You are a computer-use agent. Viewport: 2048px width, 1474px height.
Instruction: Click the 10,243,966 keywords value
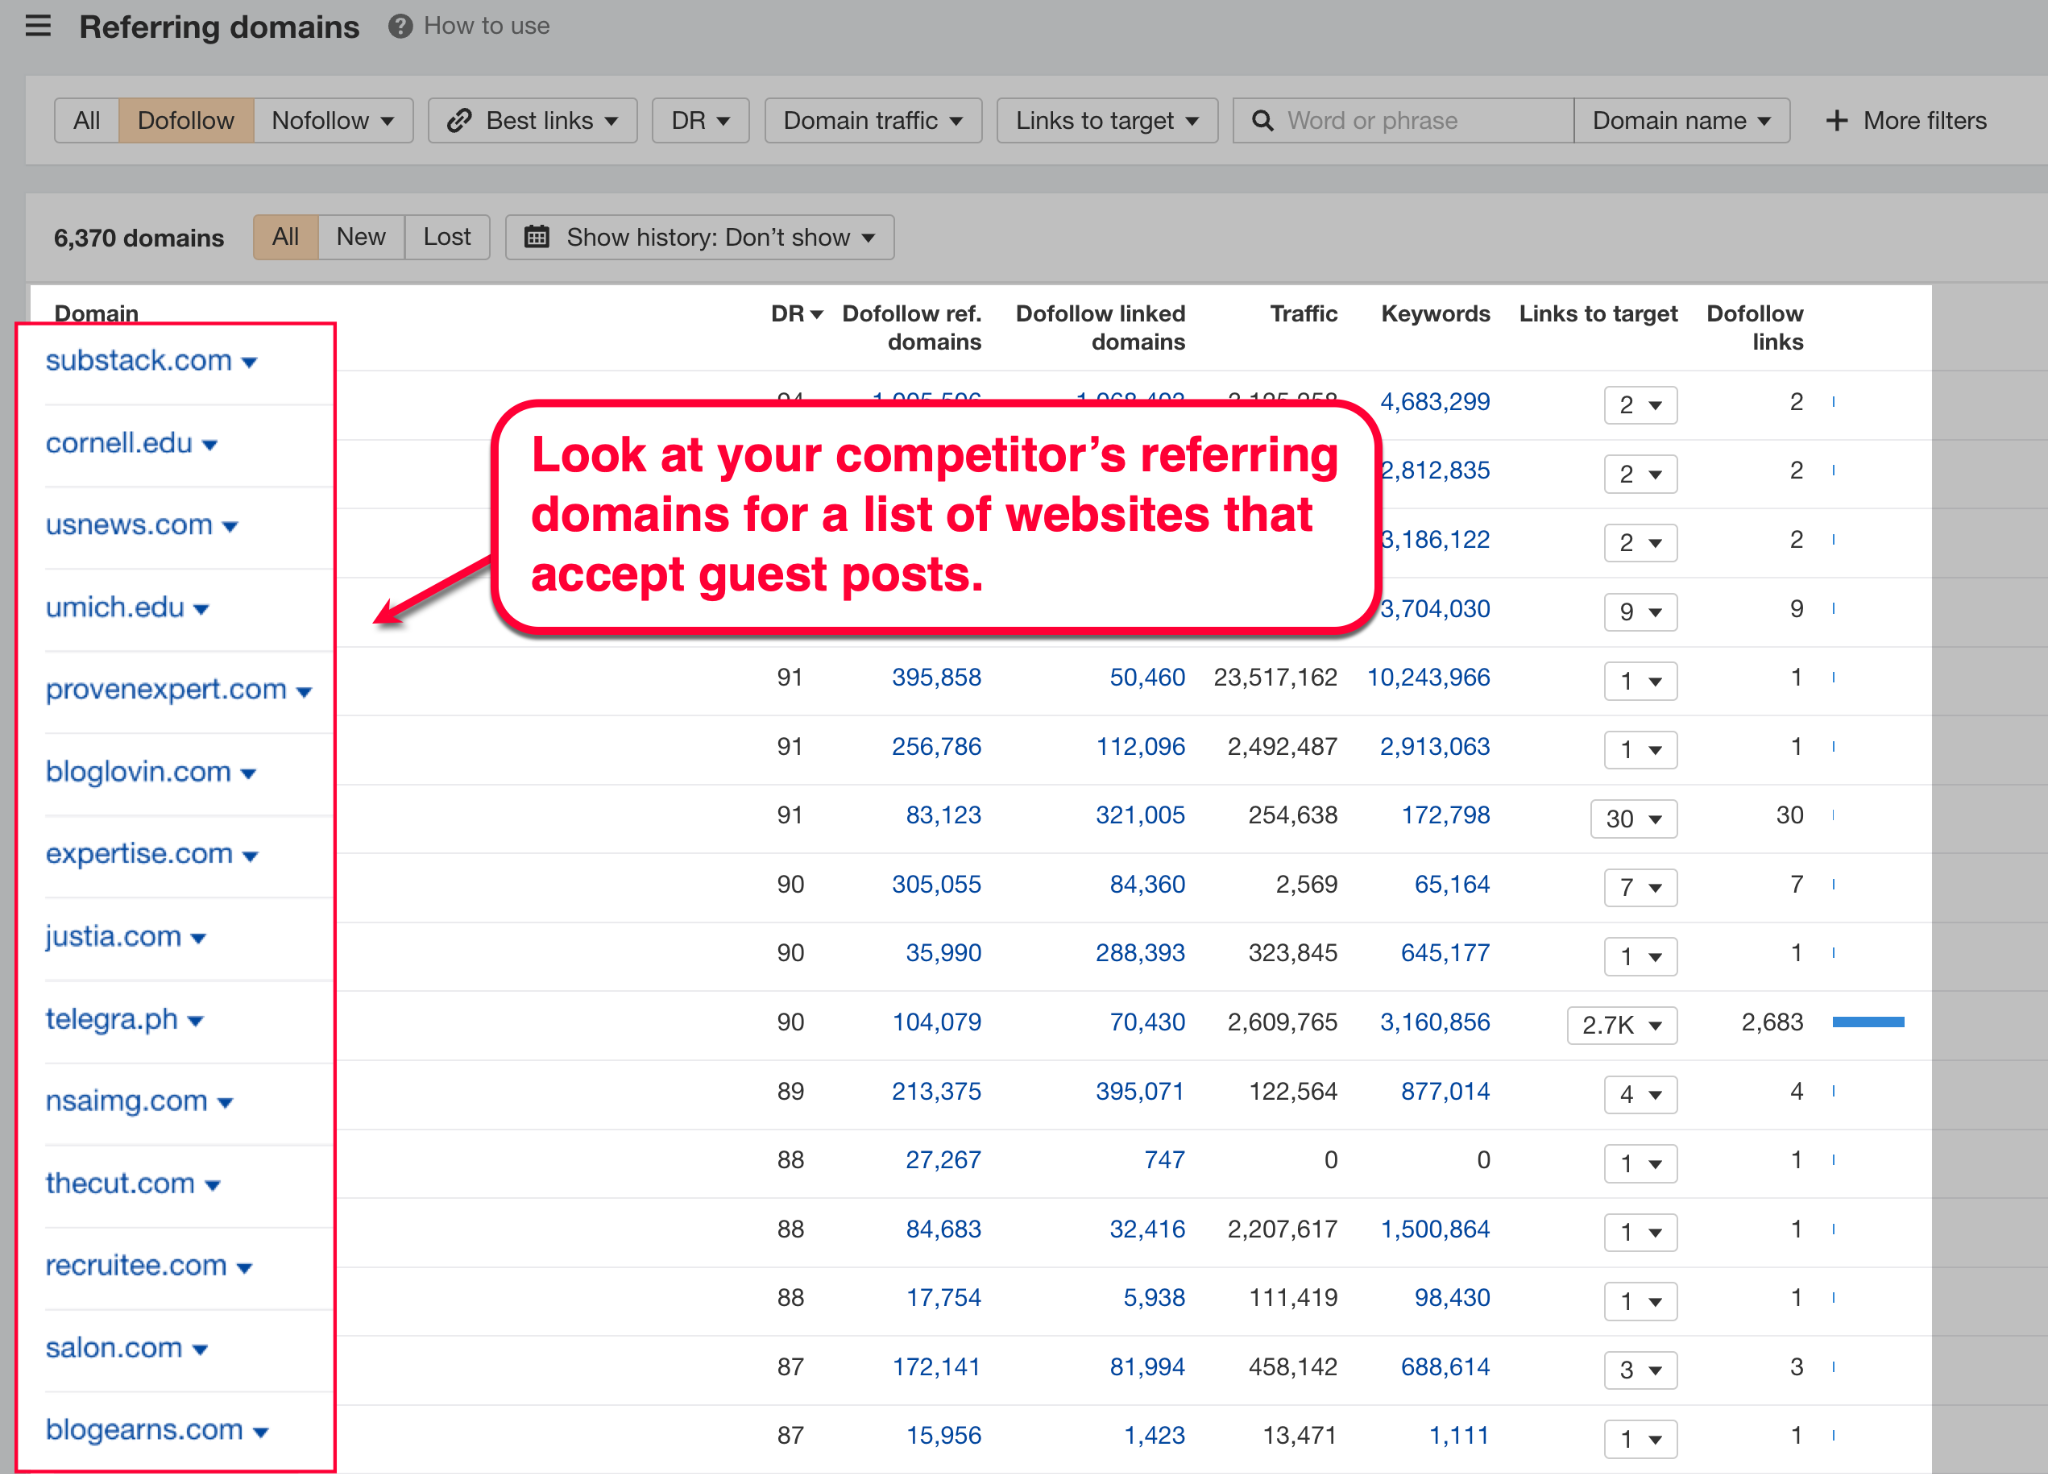[x=1428, y=678]
